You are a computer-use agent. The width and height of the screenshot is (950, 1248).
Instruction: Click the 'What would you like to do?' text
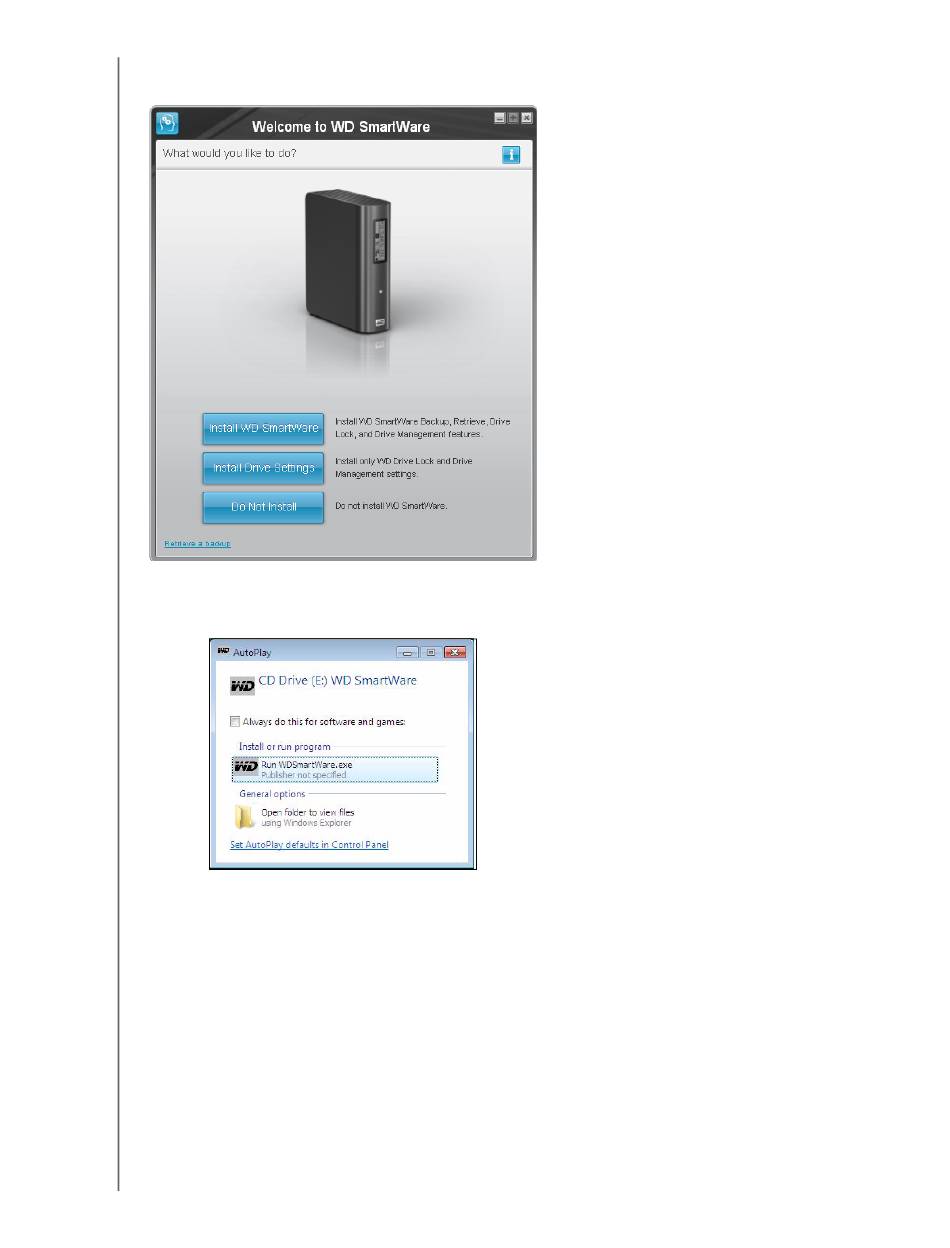(x=230, y=154)
